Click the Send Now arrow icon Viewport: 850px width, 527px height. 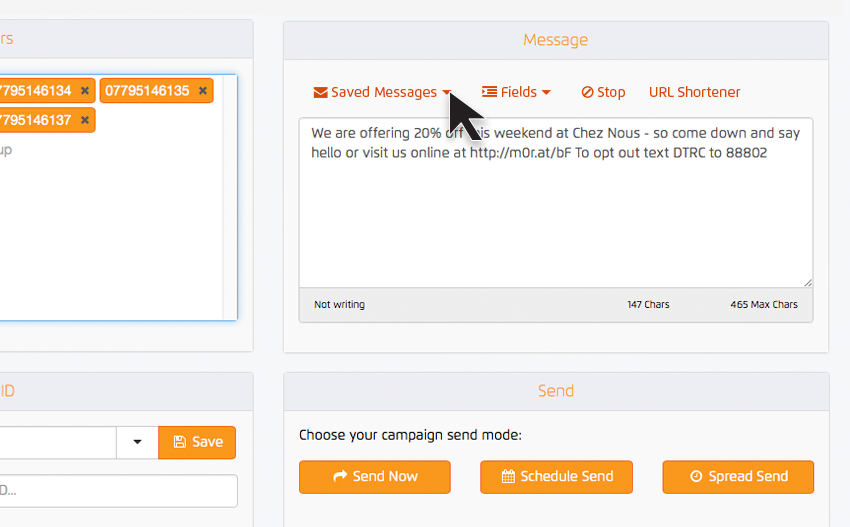[340, 476]
